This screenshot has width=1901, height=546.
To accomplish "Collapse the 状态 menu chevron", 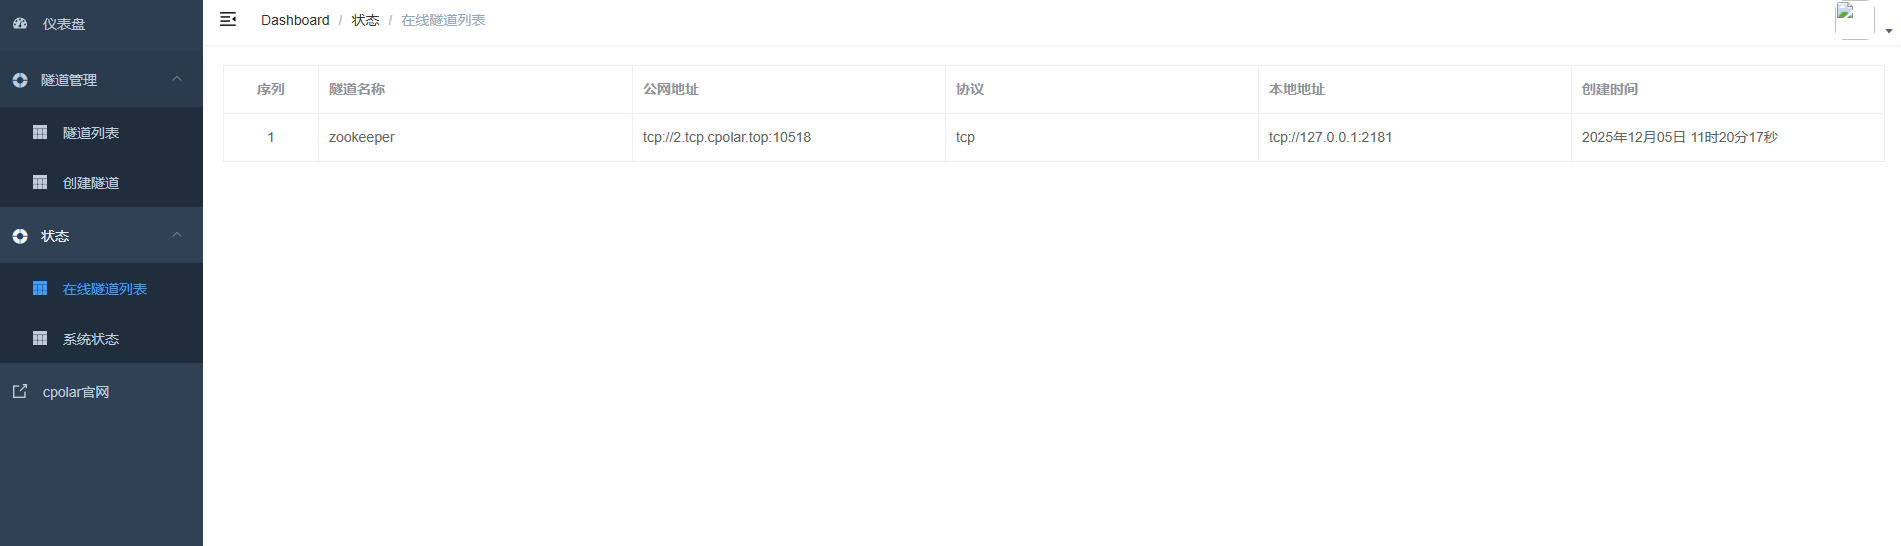I will 177,235.
